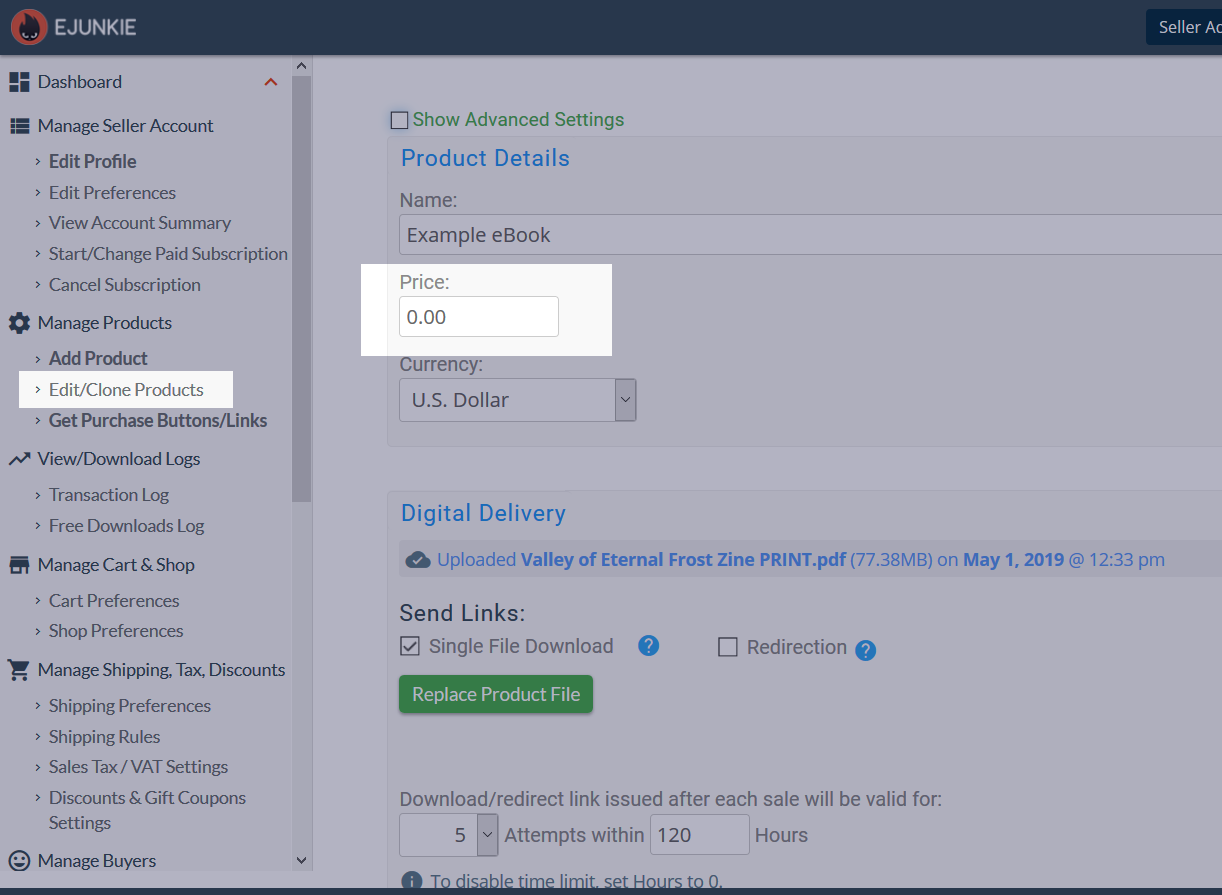Open the download Attempts count dropdown
This screenshot has width=1222, height=895.
pos(448,835)
